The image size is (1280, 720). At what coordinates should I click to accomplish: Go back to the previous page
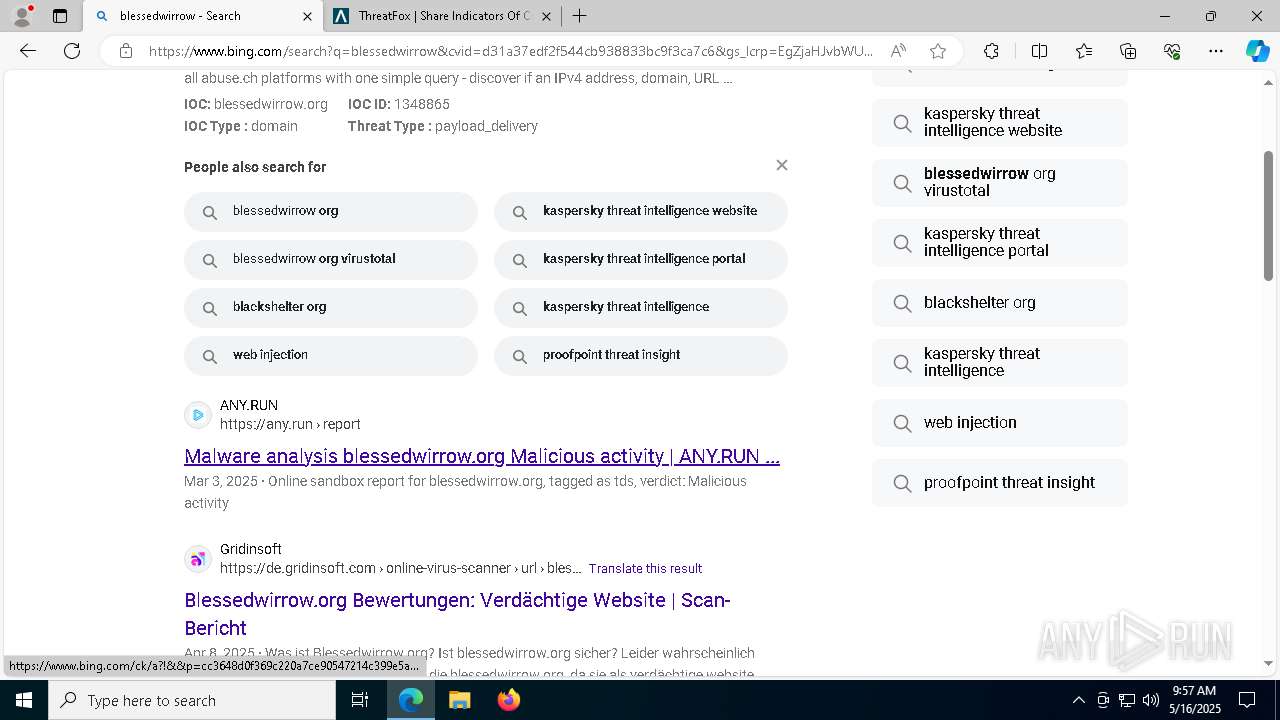(x=28, y=51)
